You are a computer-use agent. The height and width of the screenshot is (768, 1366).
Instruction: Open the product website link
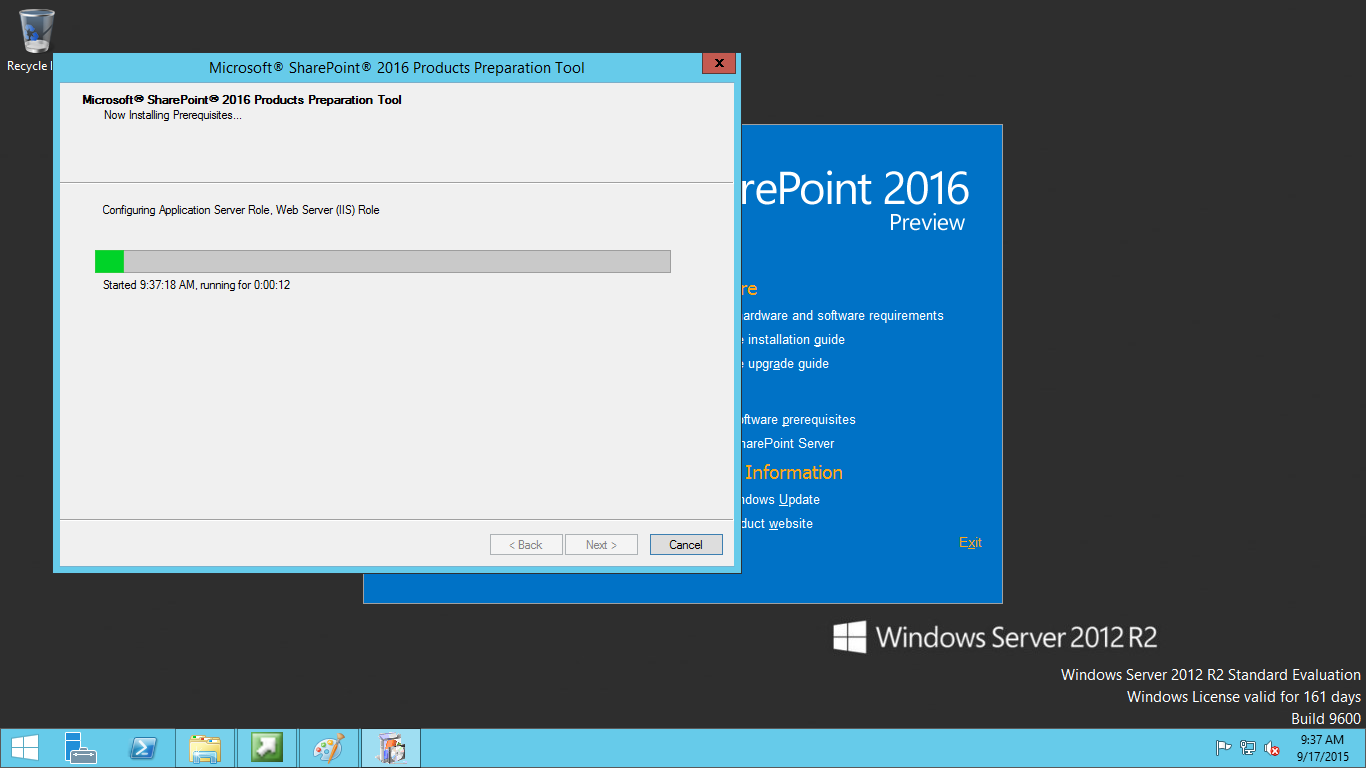[x=777, y=524]
